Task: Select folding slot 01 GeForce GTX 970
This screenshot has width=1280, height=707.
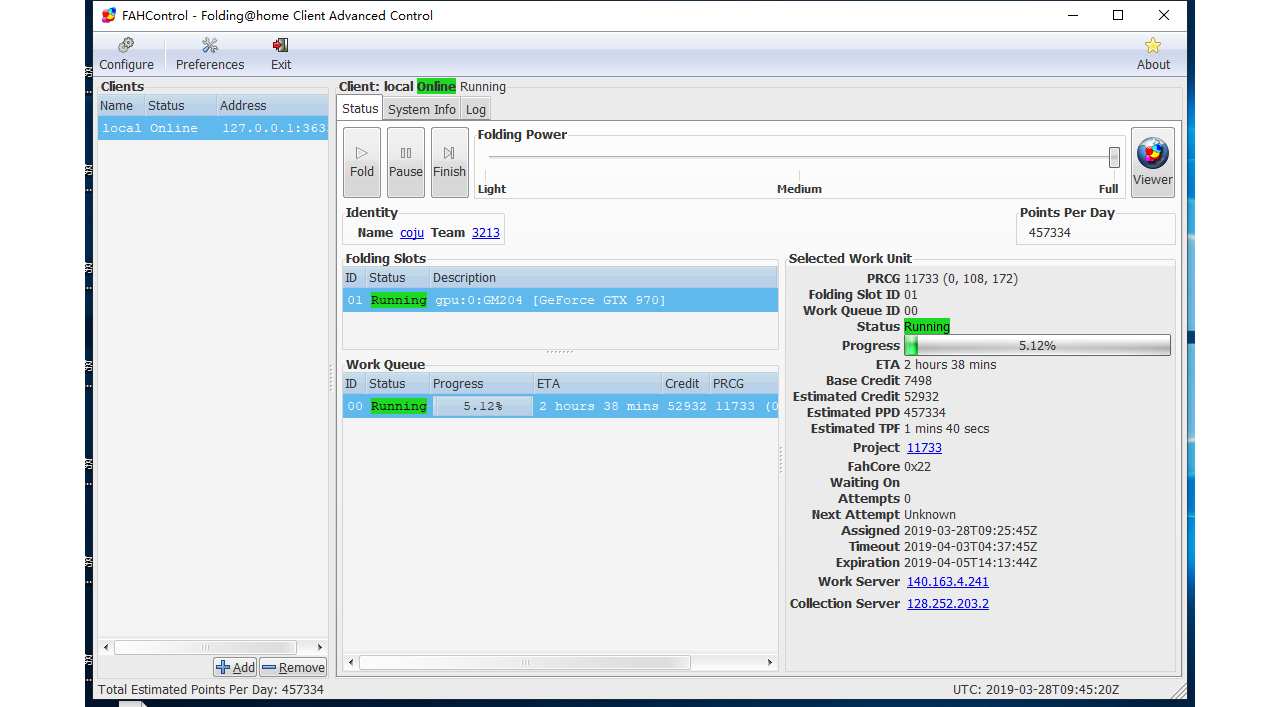Action: pyautogui.click(x=560, y=300)
